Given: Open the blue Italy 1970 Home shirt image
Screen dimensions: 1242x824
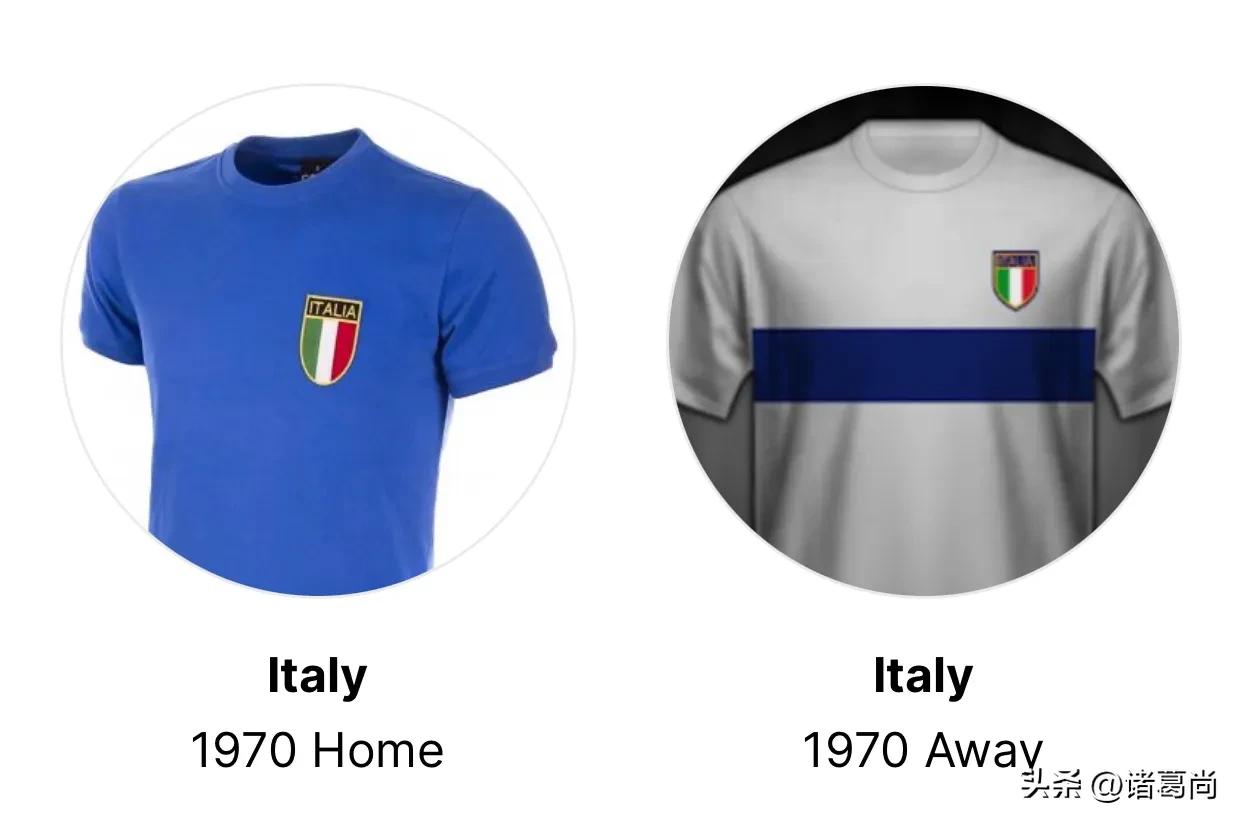Looking at the screenshot, I should click(318, 341).
